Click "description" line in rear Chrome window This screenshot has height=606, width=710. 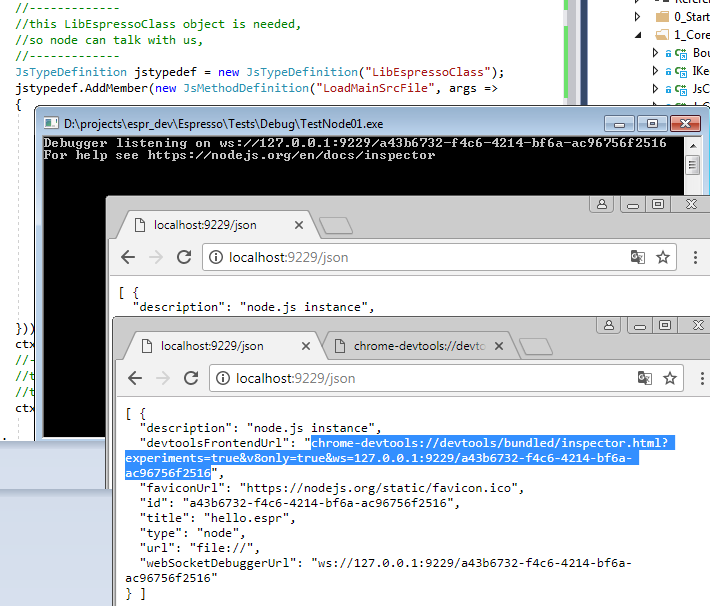coord(254,307)
